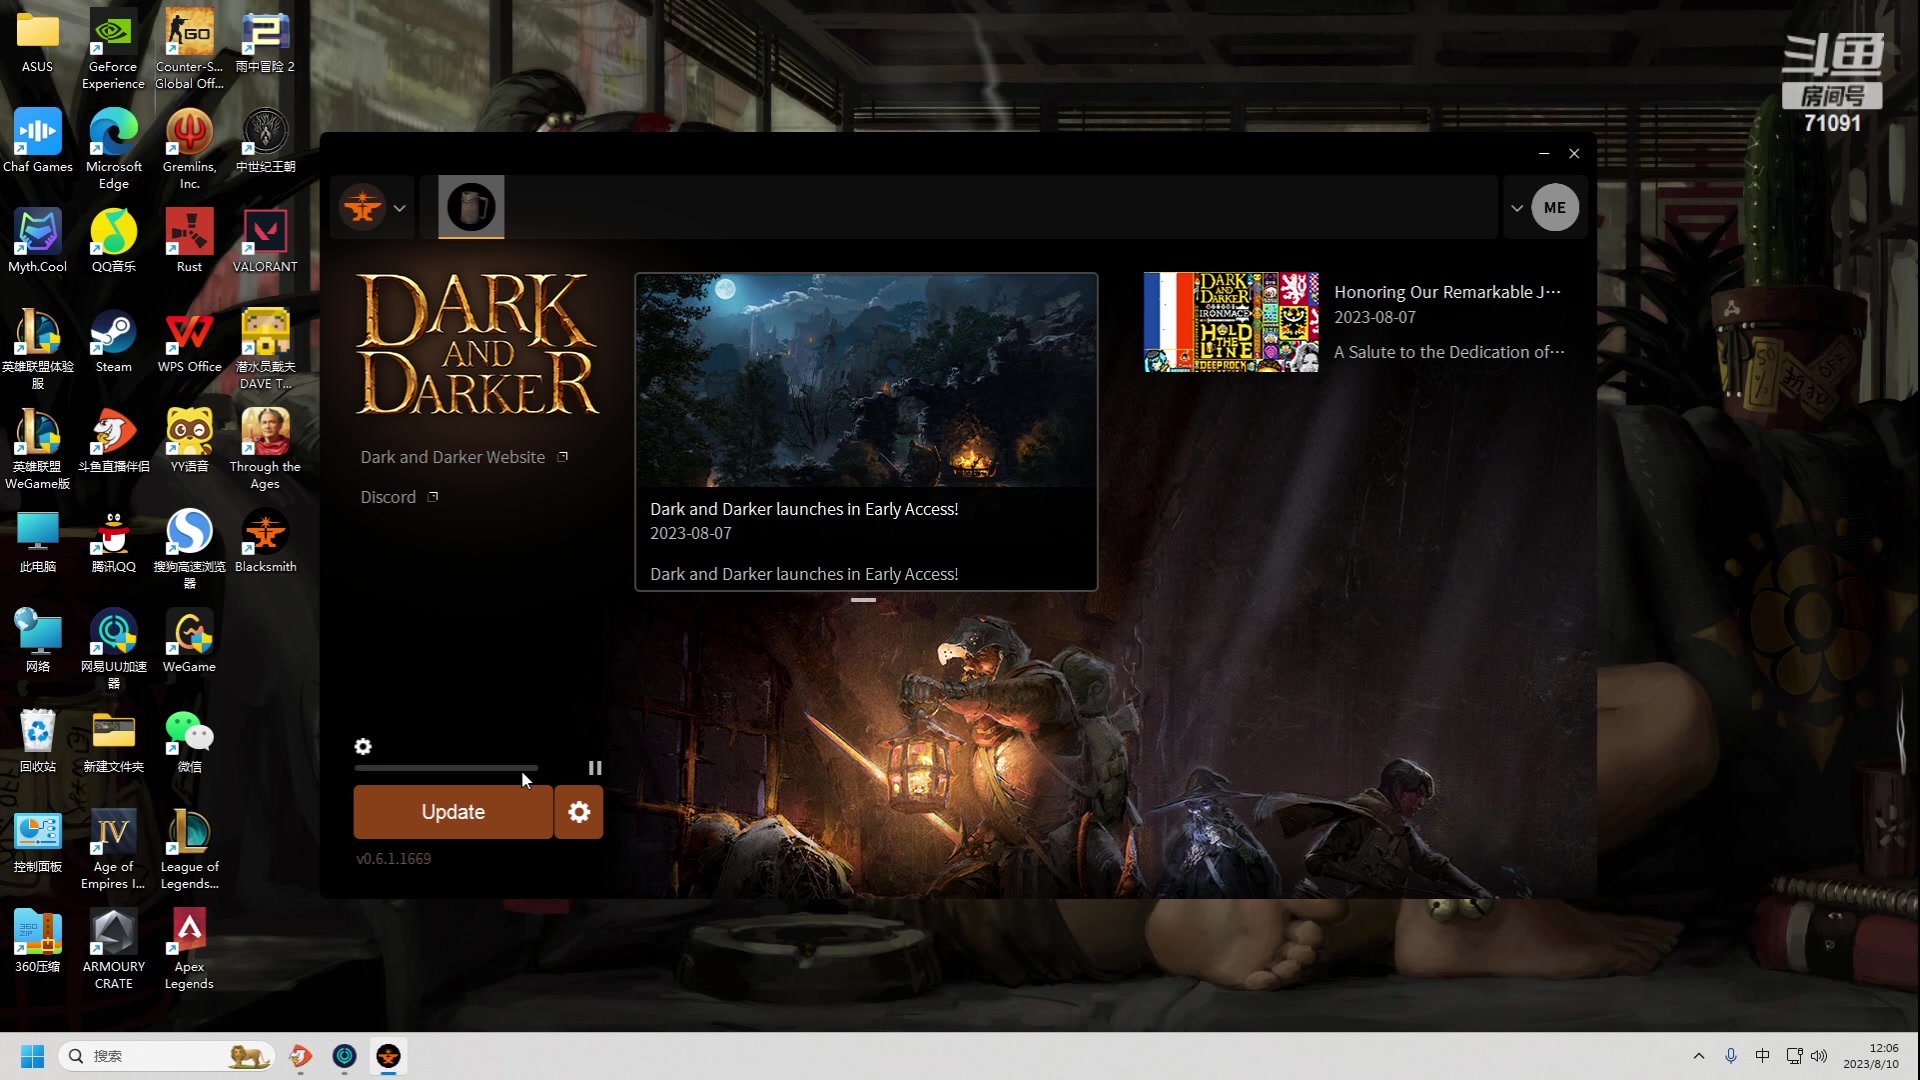Open the volume control in system tray

pyautogui.click(x=1819, y=1056)
